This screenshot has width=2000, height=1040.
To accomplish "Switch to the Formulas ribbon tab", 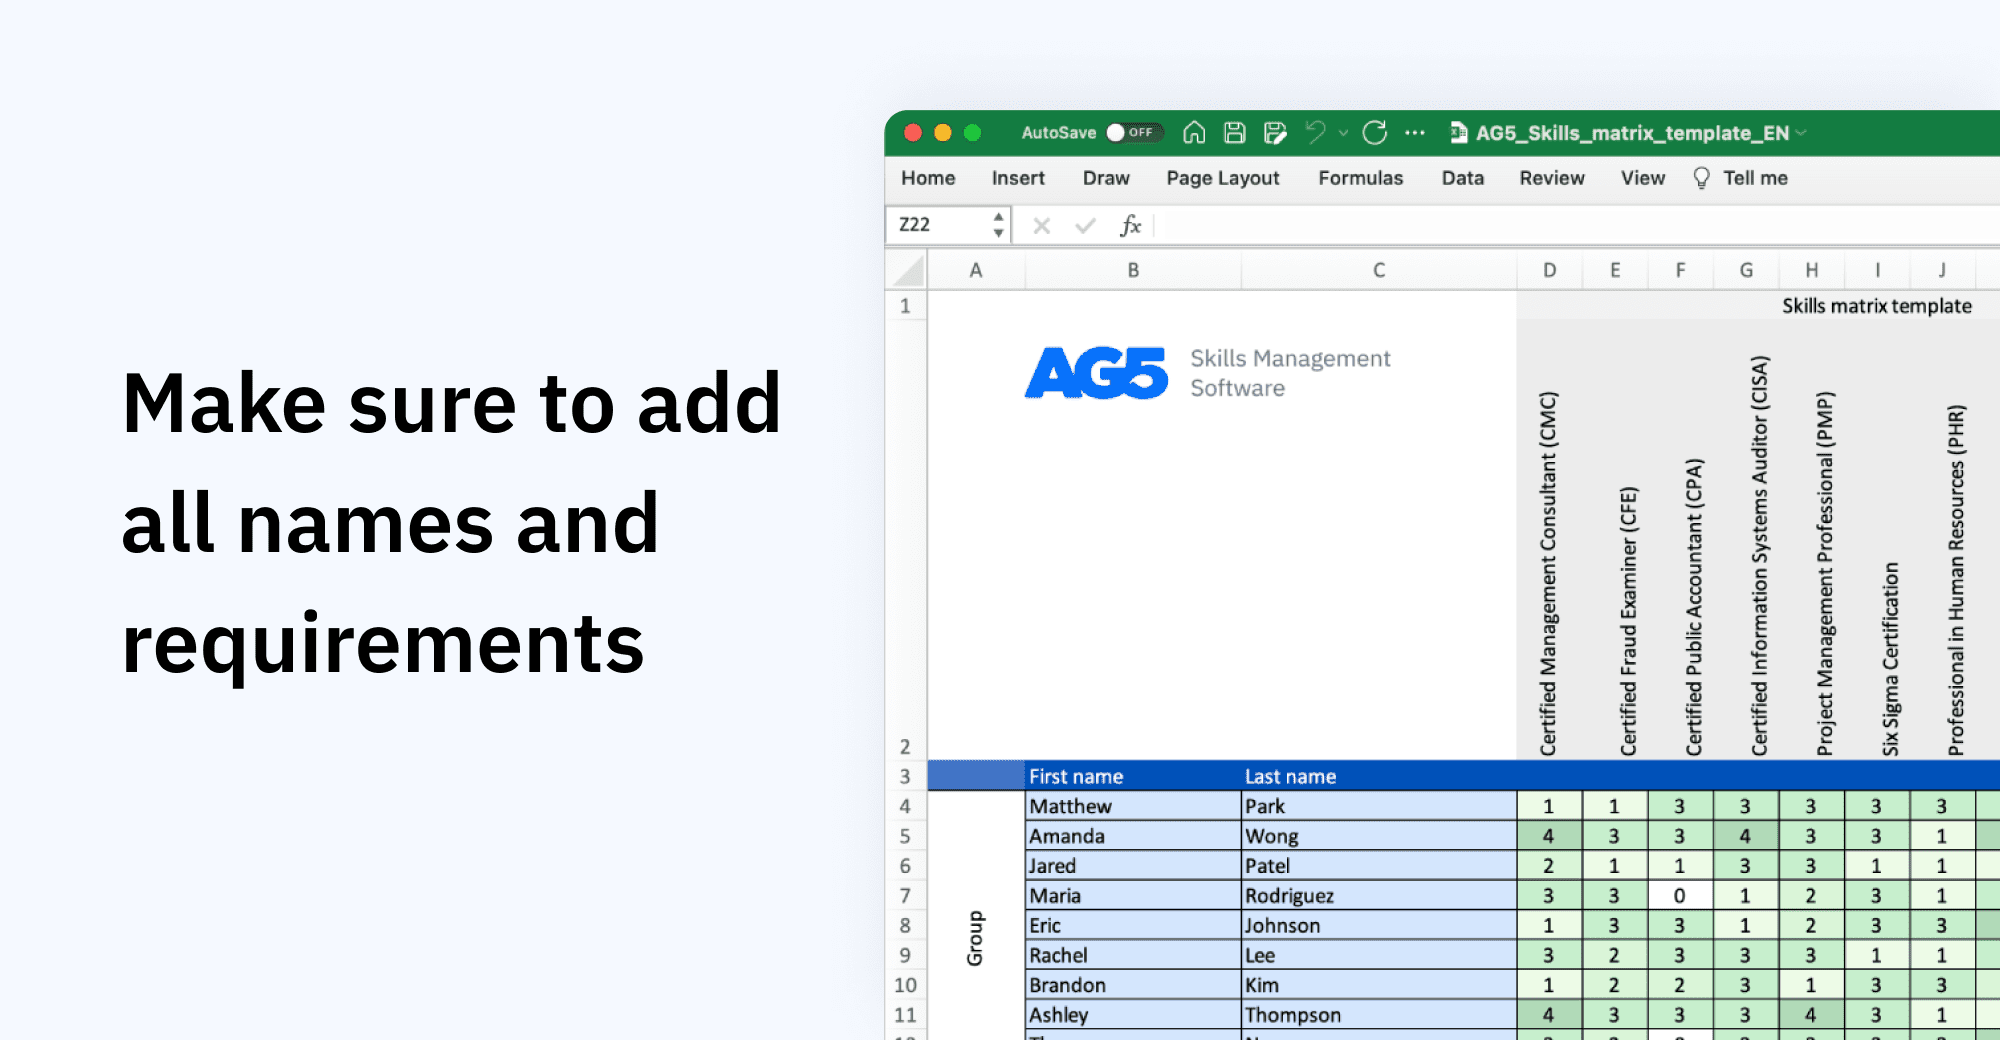I will coord(1361,178).
